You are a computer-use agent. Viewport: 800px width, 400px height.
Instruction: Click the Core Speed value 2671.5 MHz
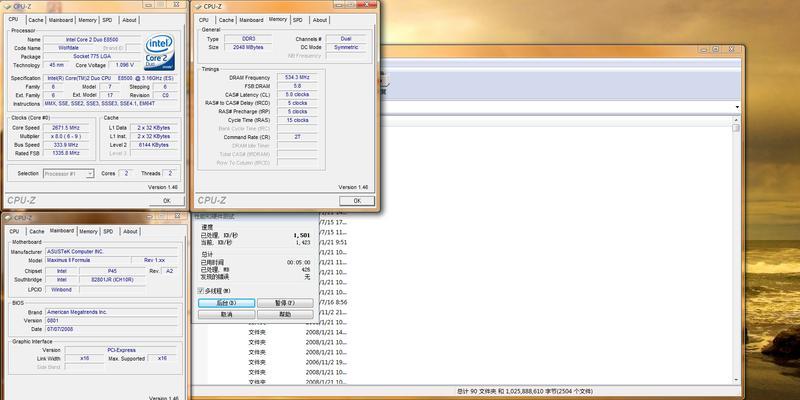(x=65, y=128)
